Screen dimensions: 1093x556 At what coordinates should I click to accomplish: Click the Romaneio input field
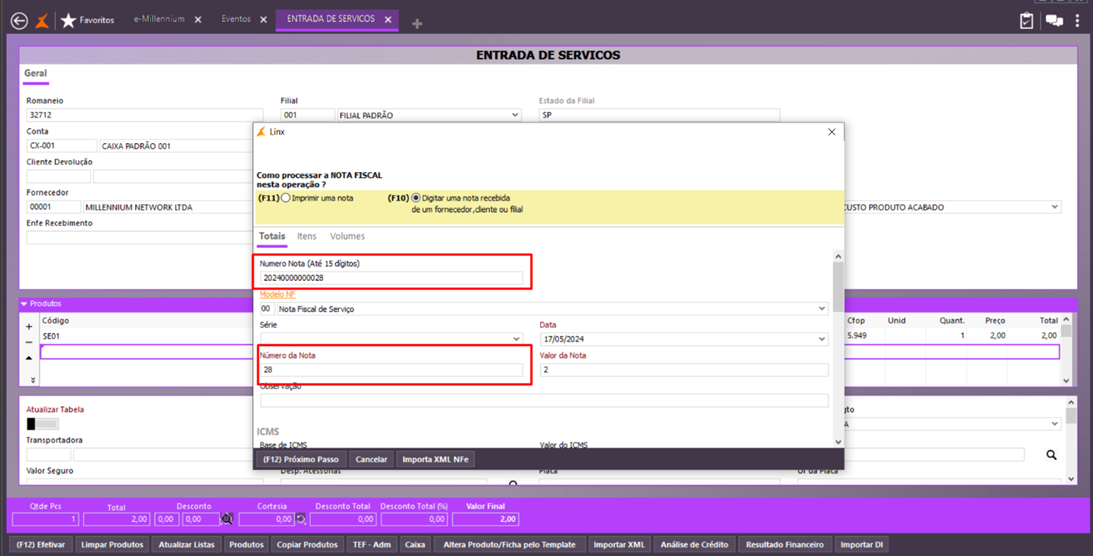pos(145,115)
